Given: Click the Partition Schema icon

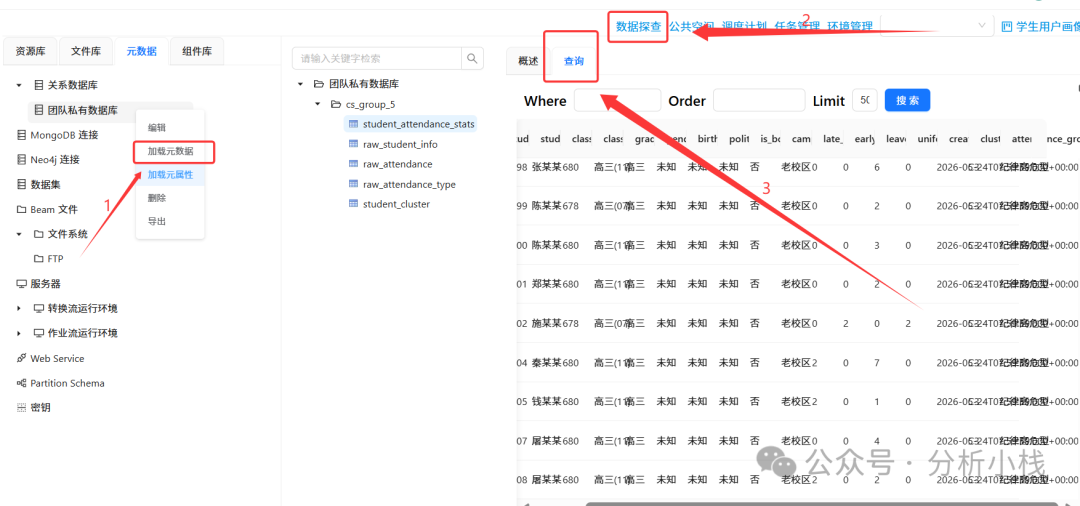Looking at the screenshot, I should [x=21, y=383].
